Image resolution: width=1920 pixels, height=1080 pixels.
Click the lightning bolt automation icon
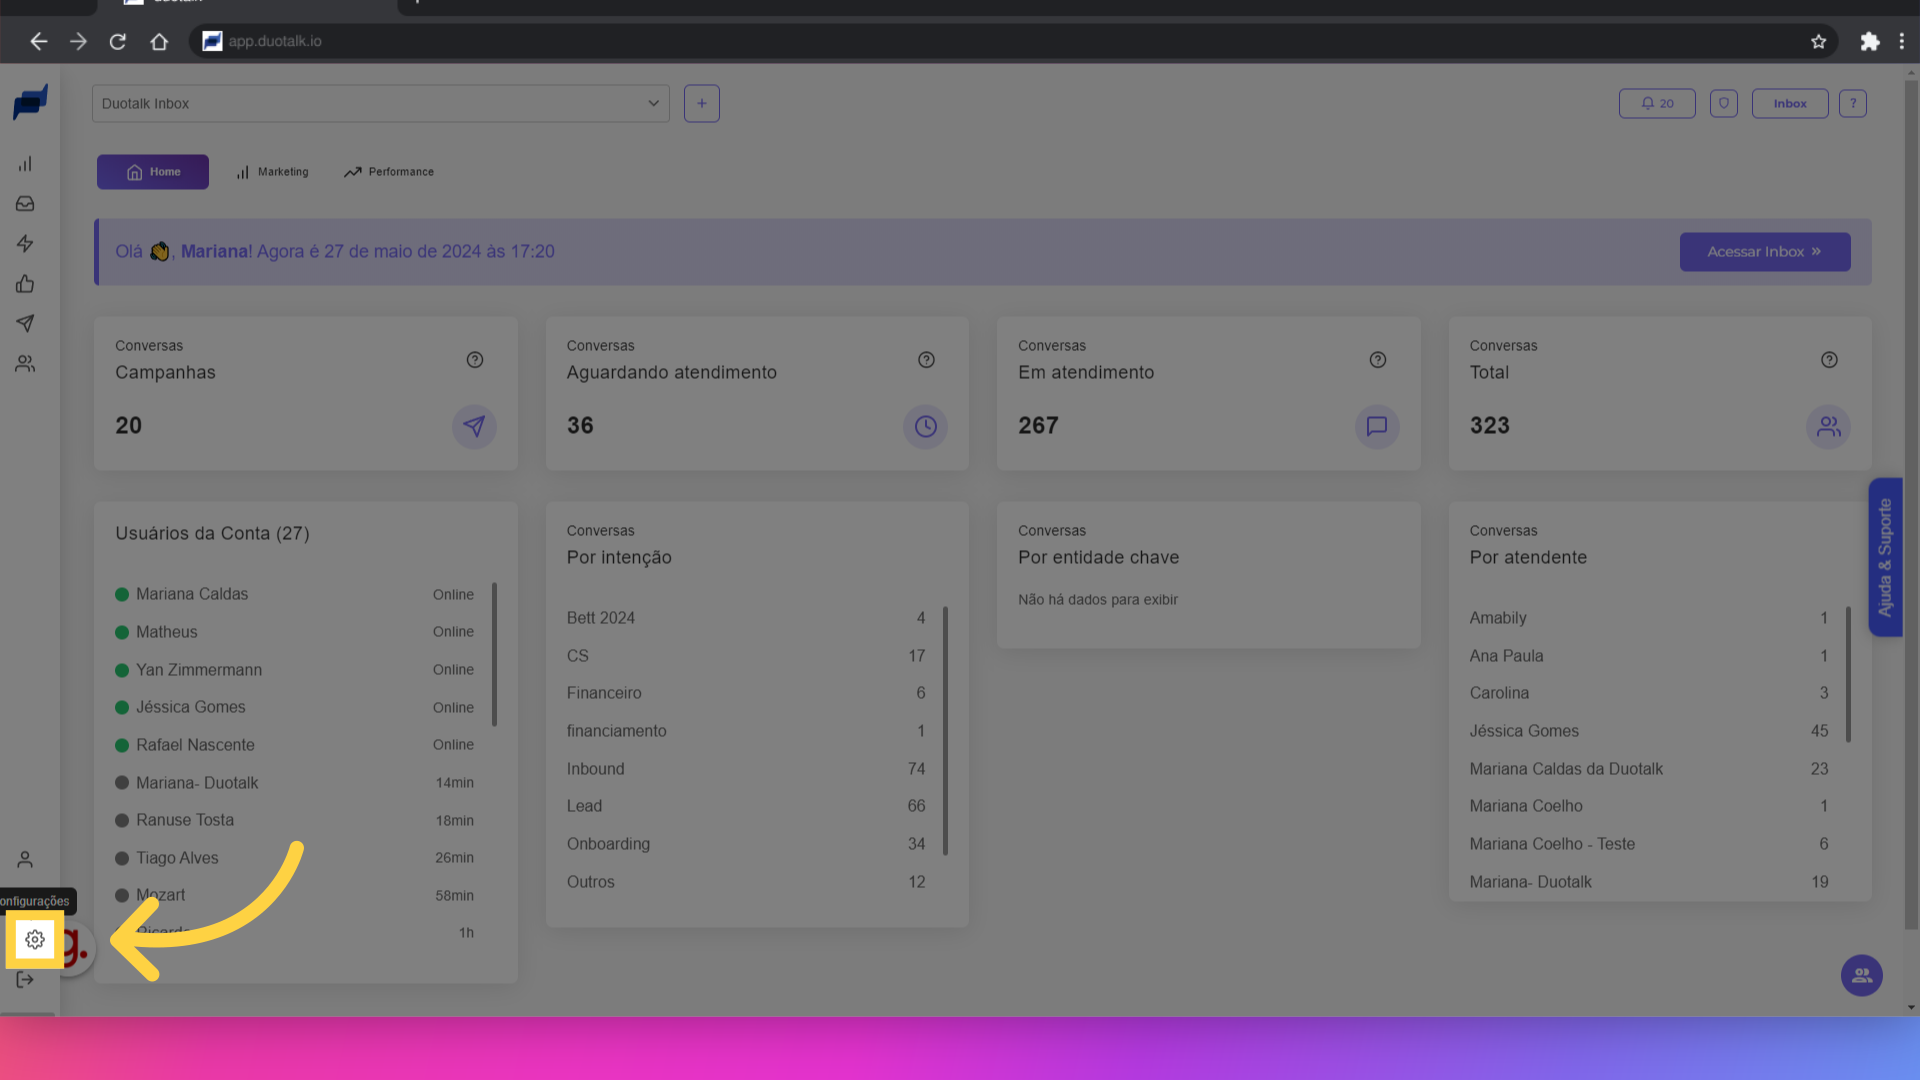coord(25,244)
